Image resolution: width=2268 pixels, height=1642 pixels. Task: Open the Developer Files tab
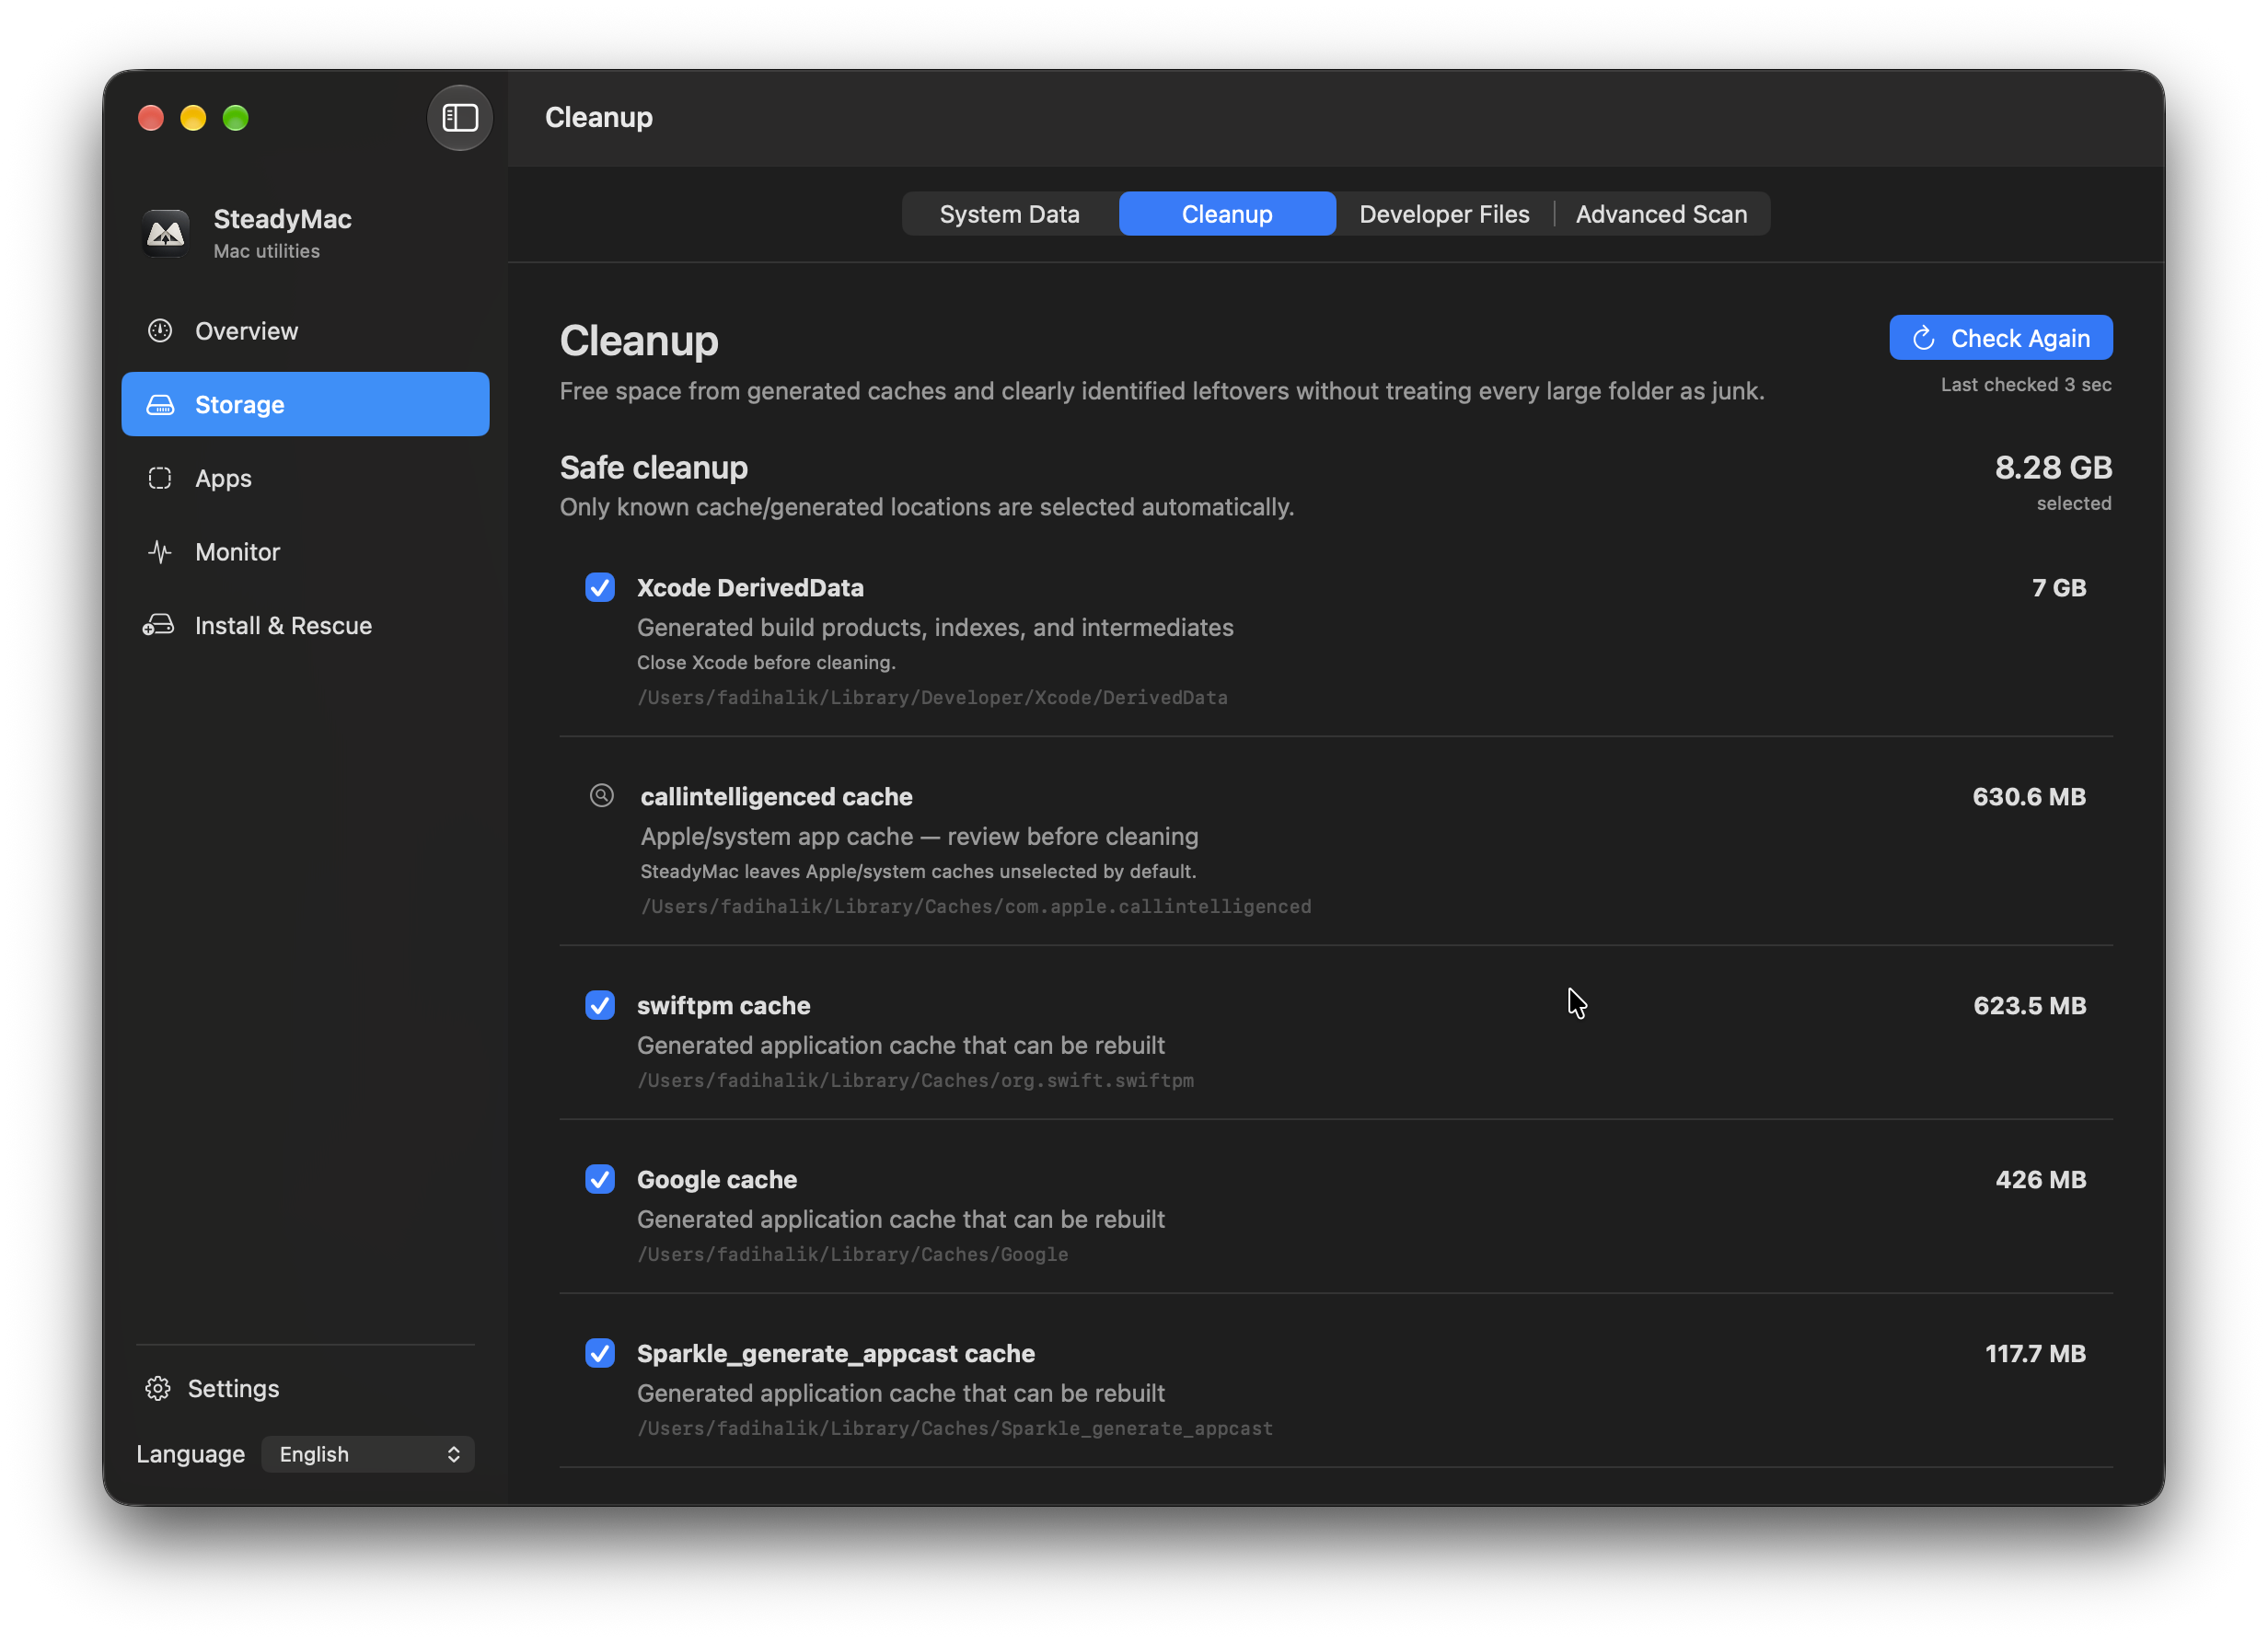[x=1444, y=214]
